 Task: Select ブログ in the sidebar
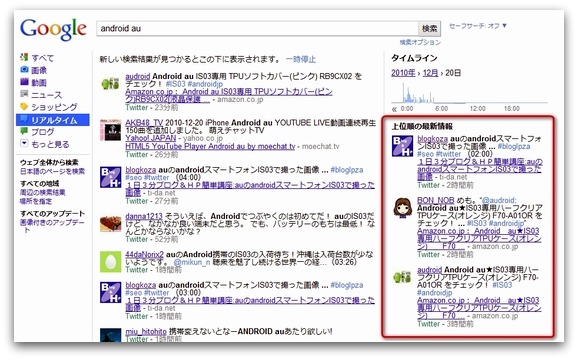pyautogui.click(x=42, y=132)
